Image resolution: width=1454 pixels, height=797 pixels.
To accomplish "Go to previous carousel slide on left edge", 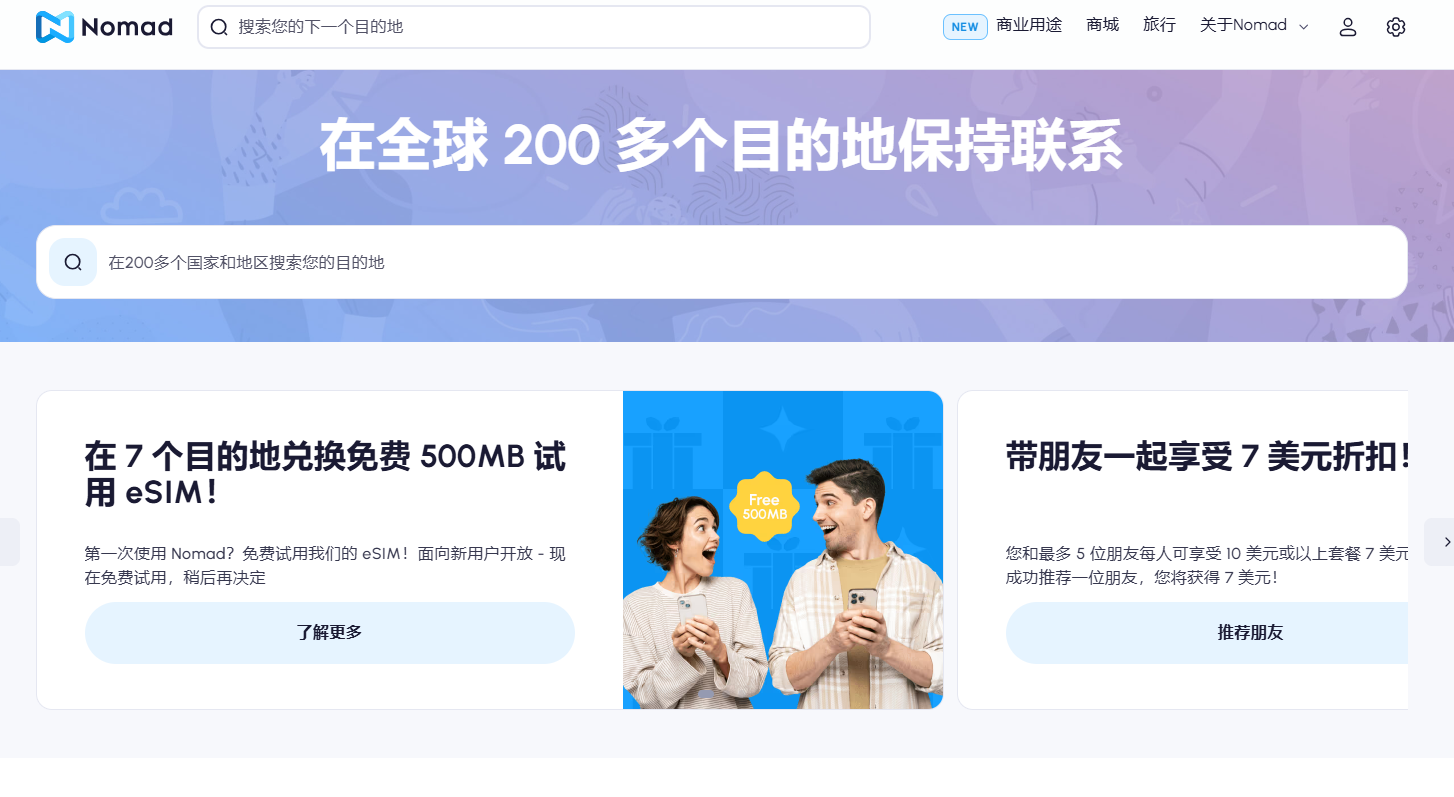I will click(x=9, y=542).
